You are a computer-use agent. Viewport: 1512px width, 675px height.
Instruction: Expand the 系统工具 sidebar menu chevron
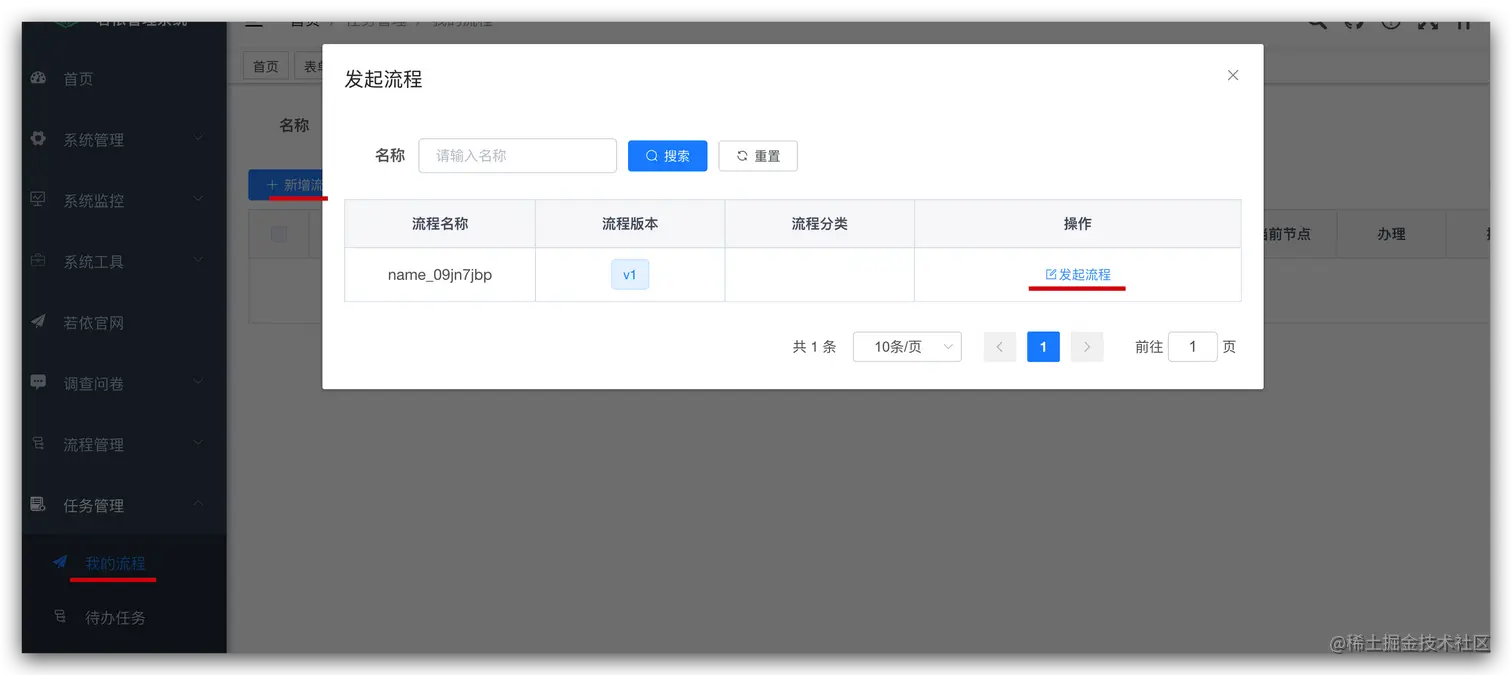point(198,260)
